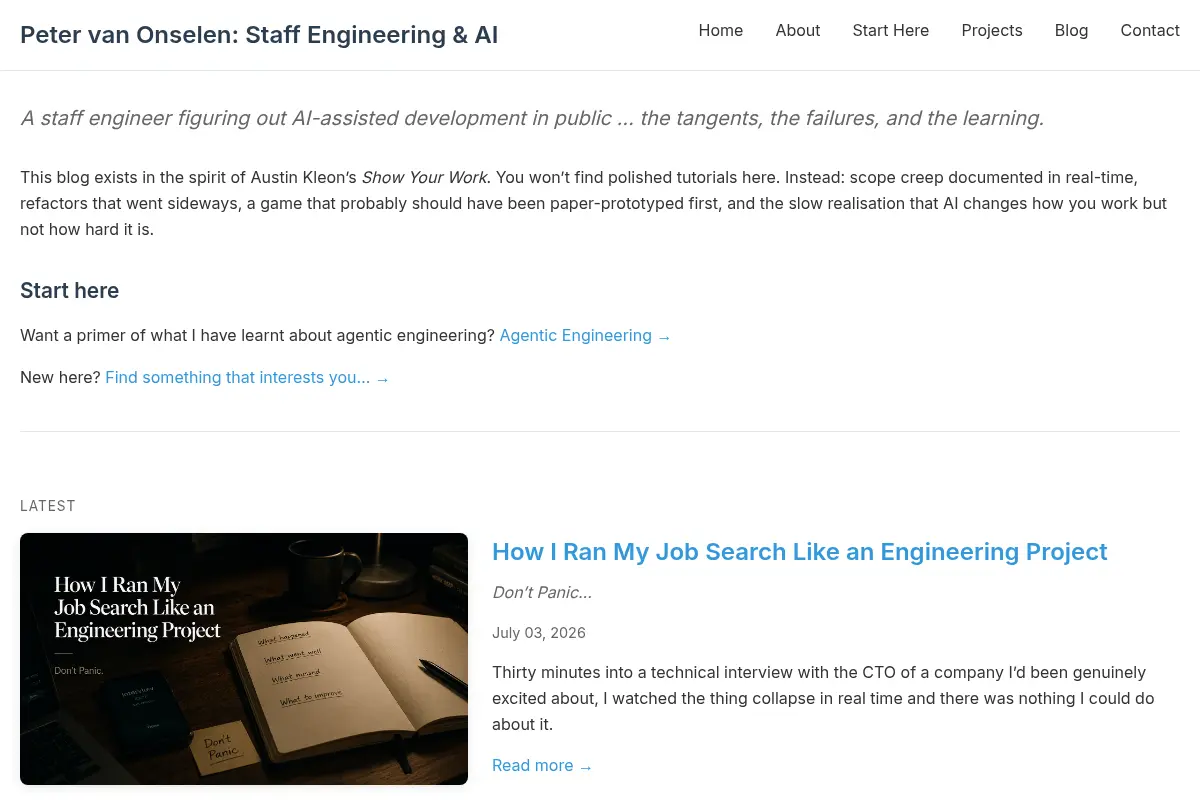Click the July 03, 2026 post date
Viewport: 1200px width, 800px height.
539,633
